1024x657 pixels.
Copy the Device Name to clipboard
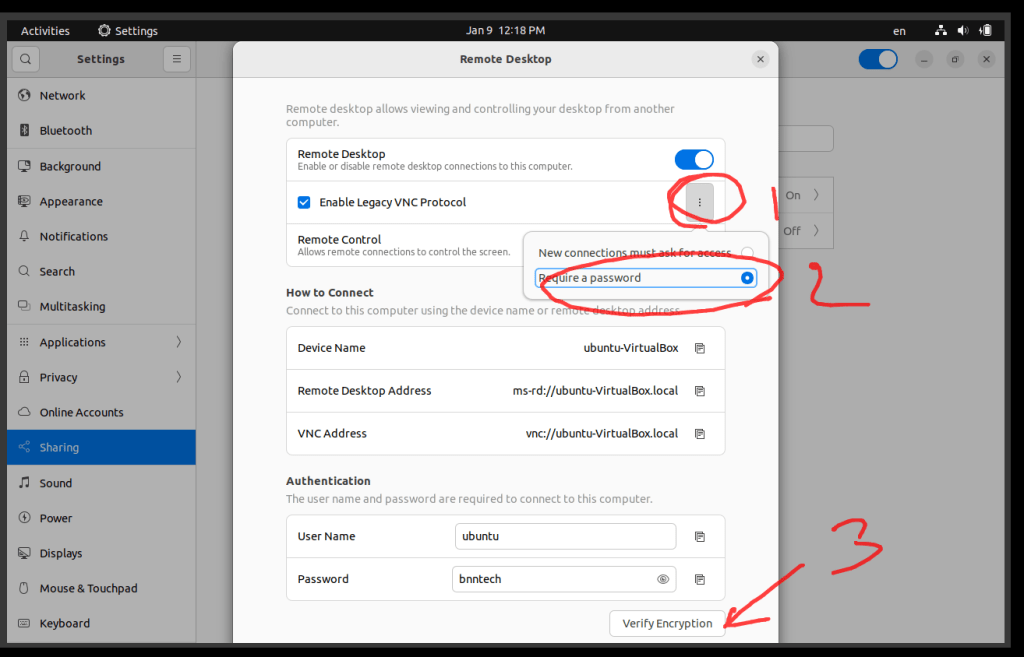(700, 348)
